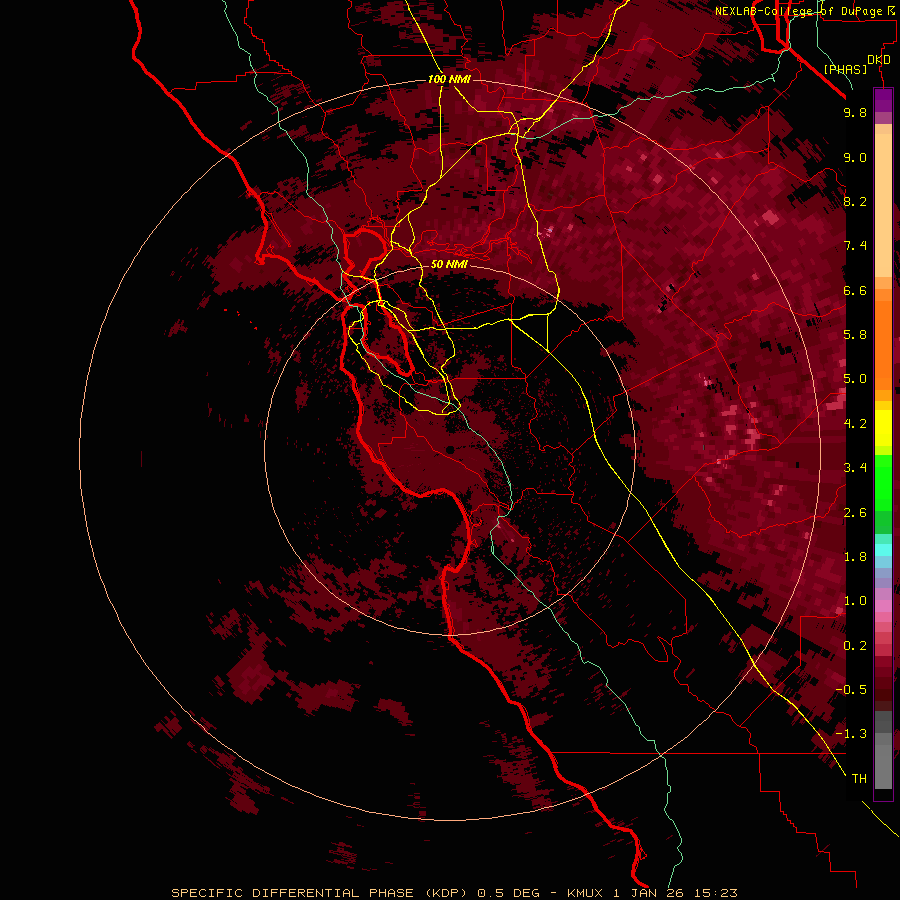Click the 9.0 scale value
This screenshot has width=900, height=900.
click(x=855, y=157)
